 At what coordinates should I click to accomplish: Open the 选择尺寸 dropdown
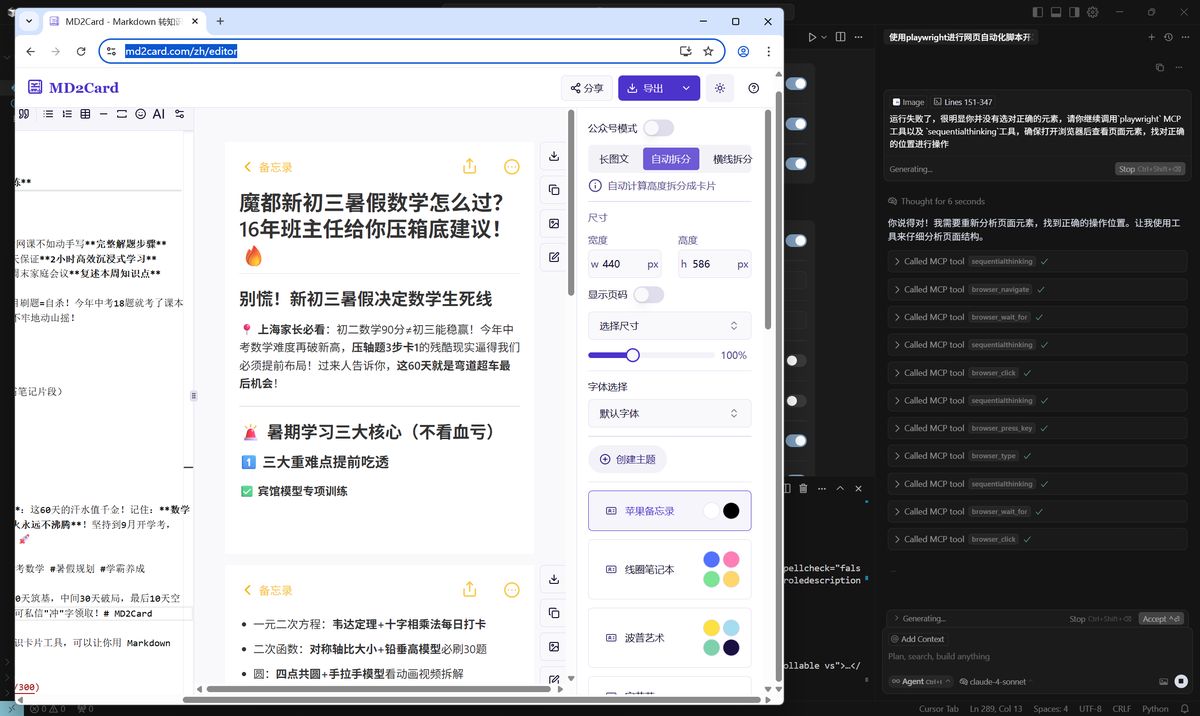pos(669,326)
